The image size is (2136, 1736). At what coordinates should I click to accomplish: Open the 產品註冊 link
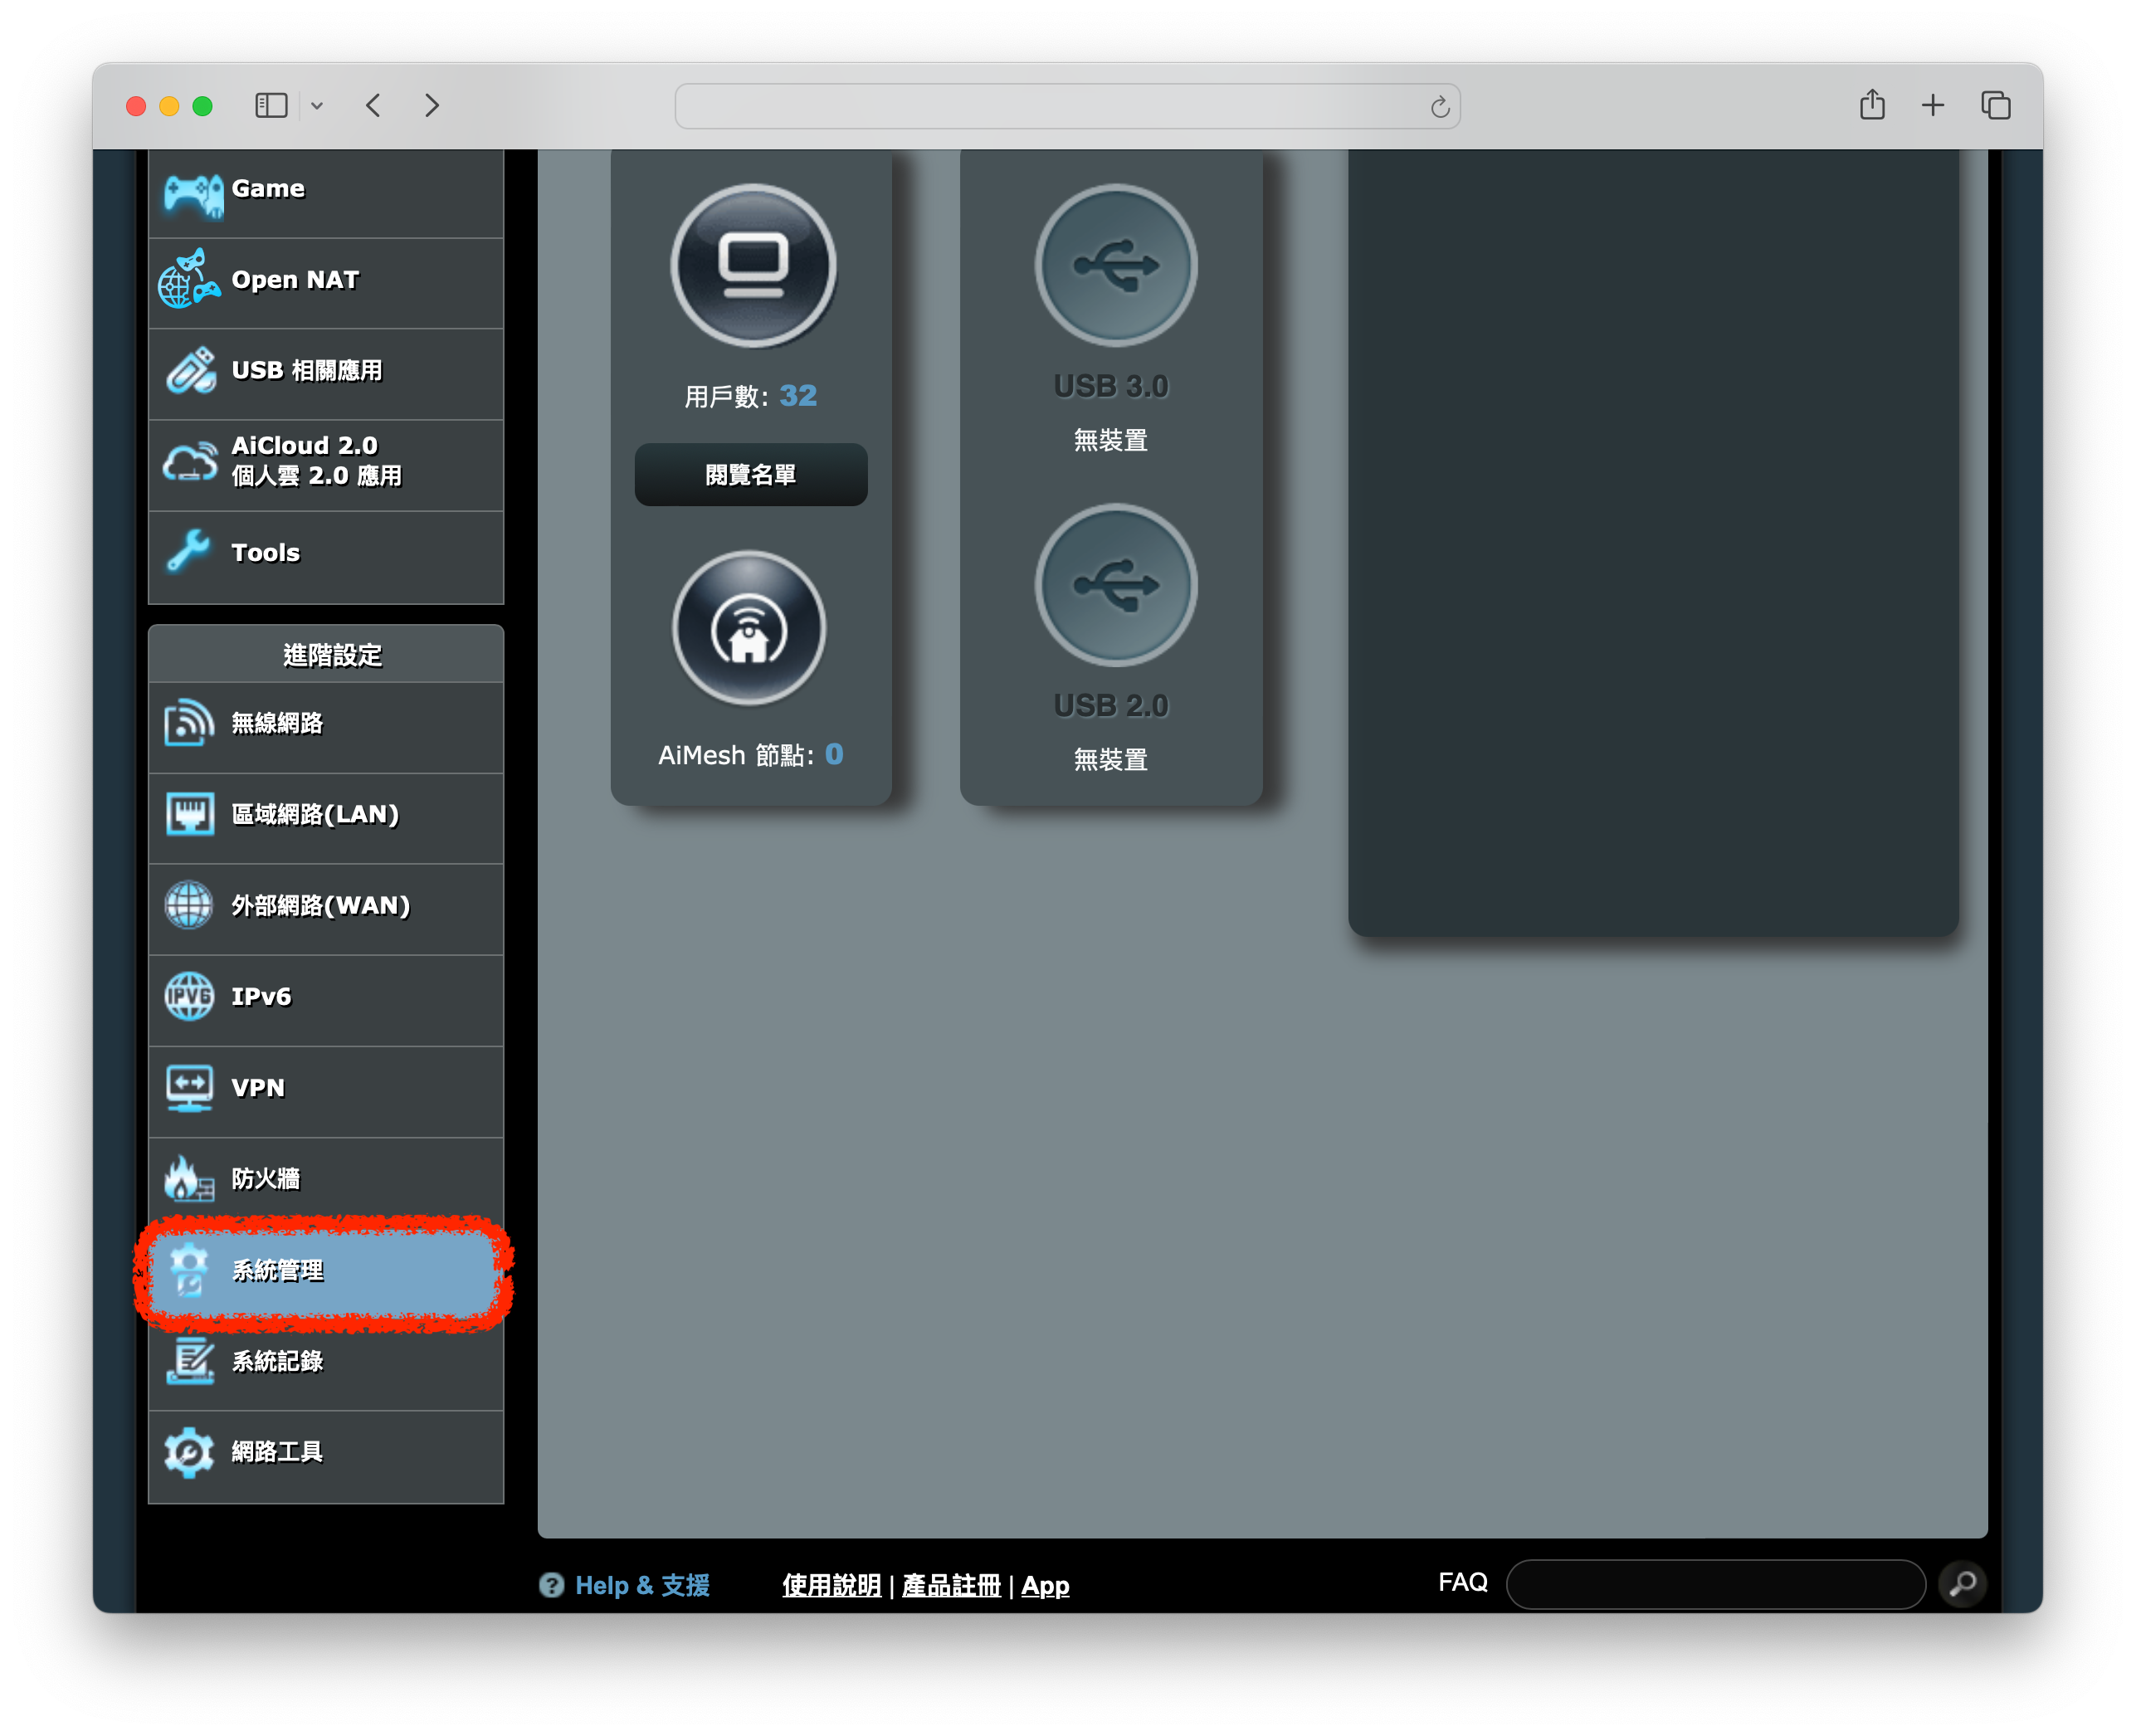click(x=950, y=1586)
